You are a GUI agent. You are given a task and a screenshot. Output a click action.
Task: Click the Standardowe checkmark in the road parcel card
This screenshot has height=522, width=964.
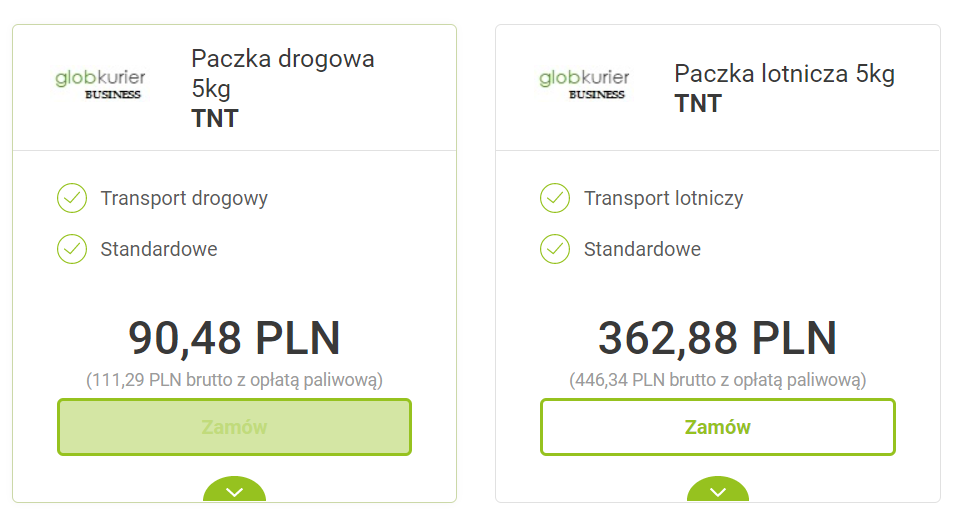tap(72, 249)
